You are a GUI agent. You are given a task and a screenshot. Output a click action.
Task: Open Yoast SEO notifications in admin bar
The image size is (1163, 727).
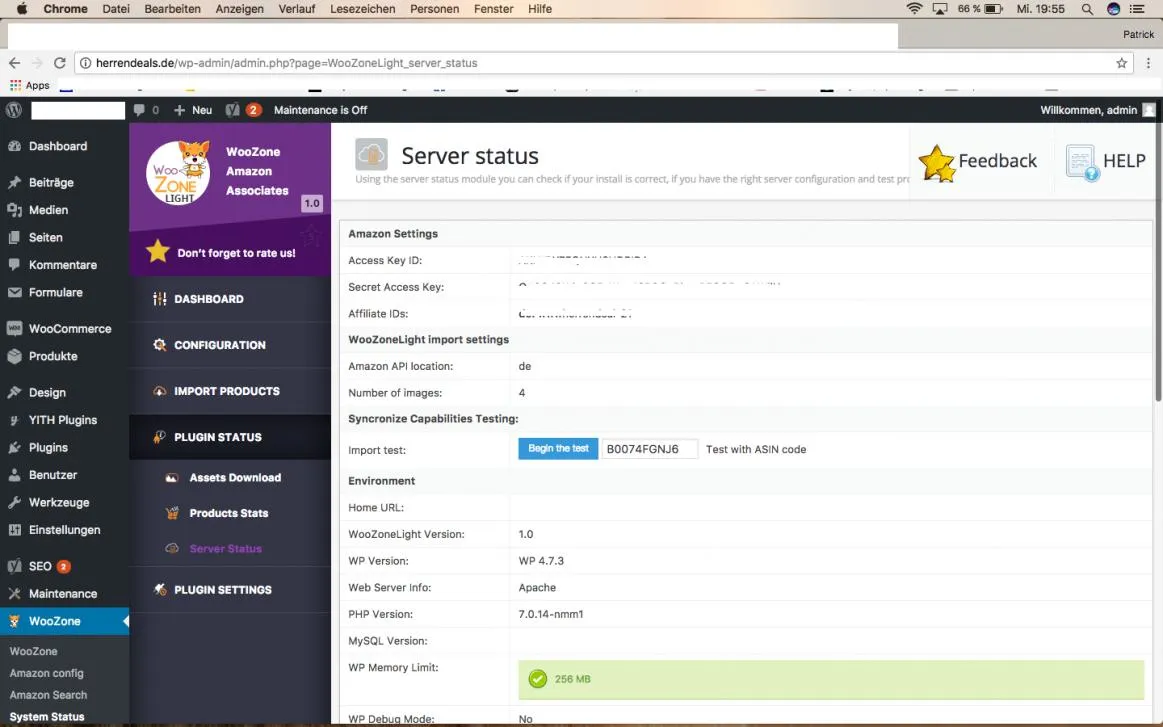tap(243, 110)
